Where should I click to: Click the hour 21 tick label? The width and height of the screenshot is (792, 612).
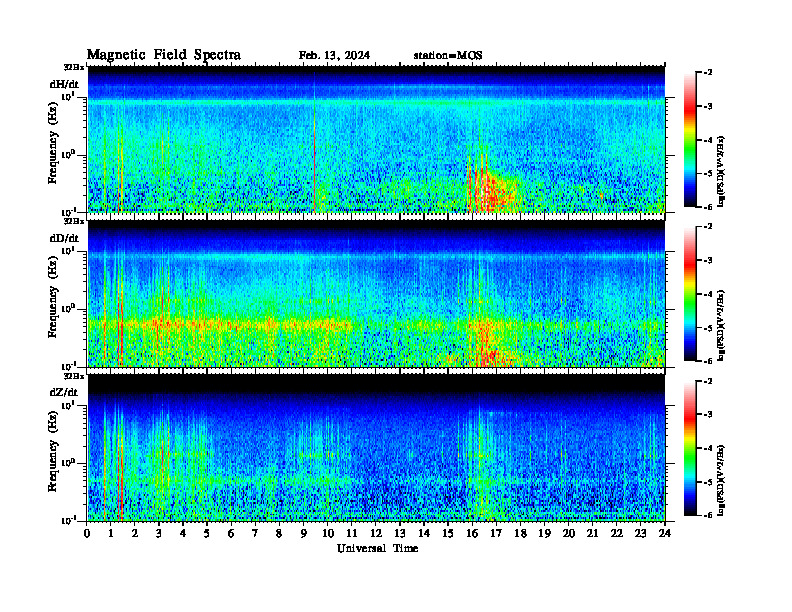coord(593,533)
